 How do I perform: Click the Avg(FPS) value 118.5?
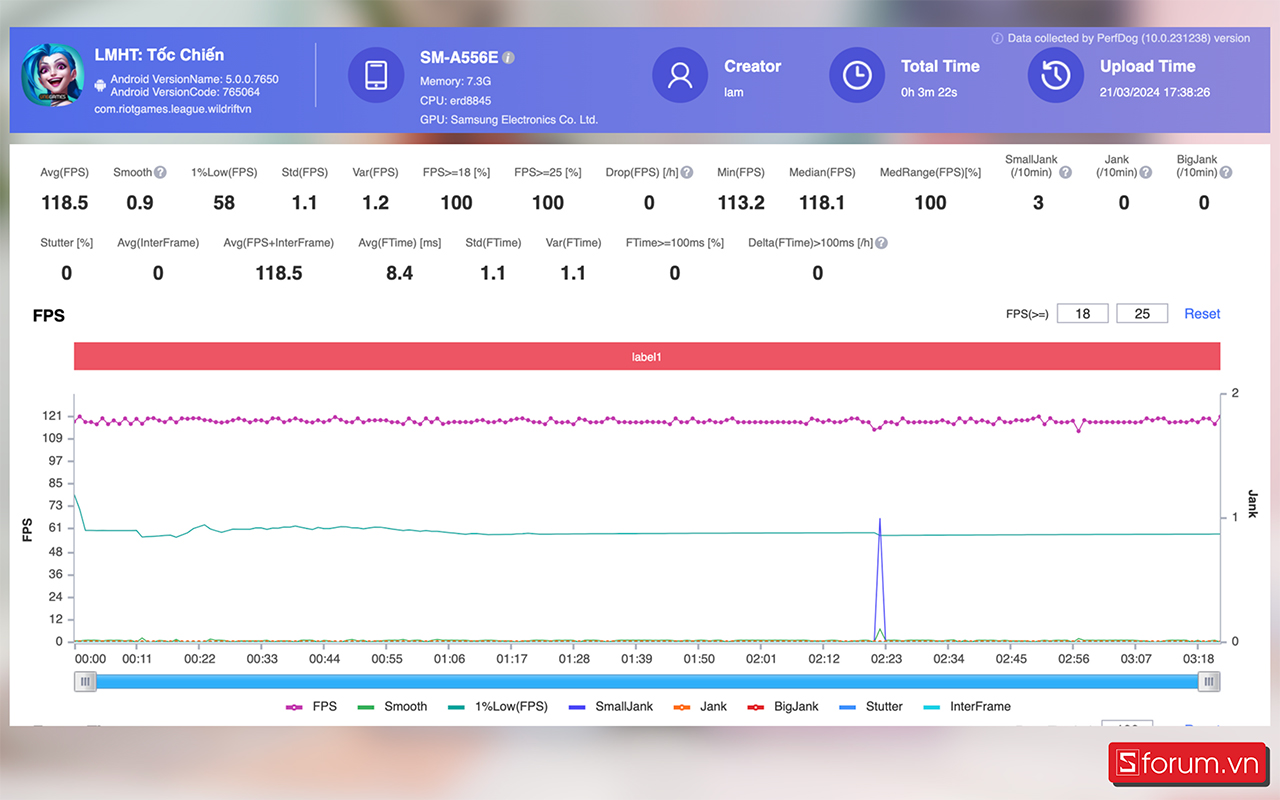pyautogui.click(x=65, y=203)
